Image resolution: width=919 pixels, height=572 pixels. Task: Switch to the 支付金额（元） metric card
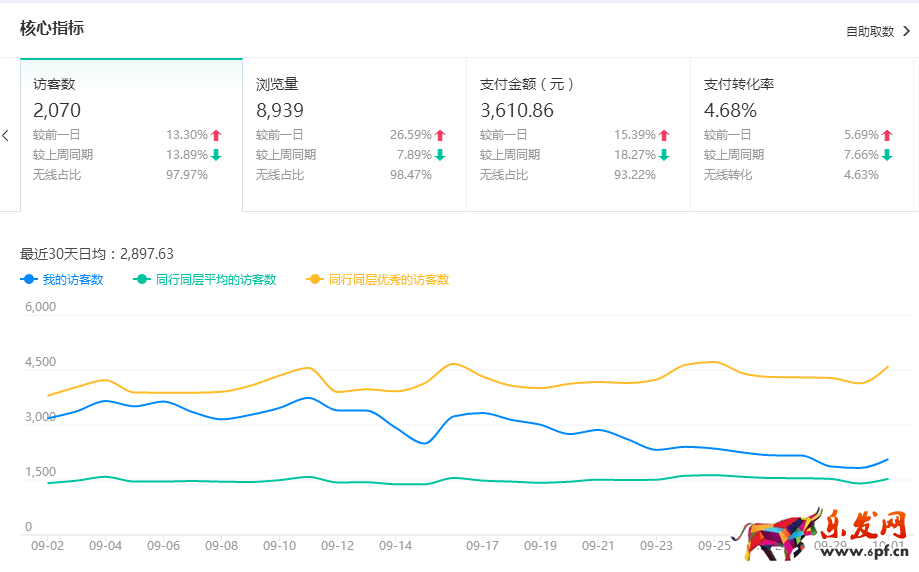[578, 134]
